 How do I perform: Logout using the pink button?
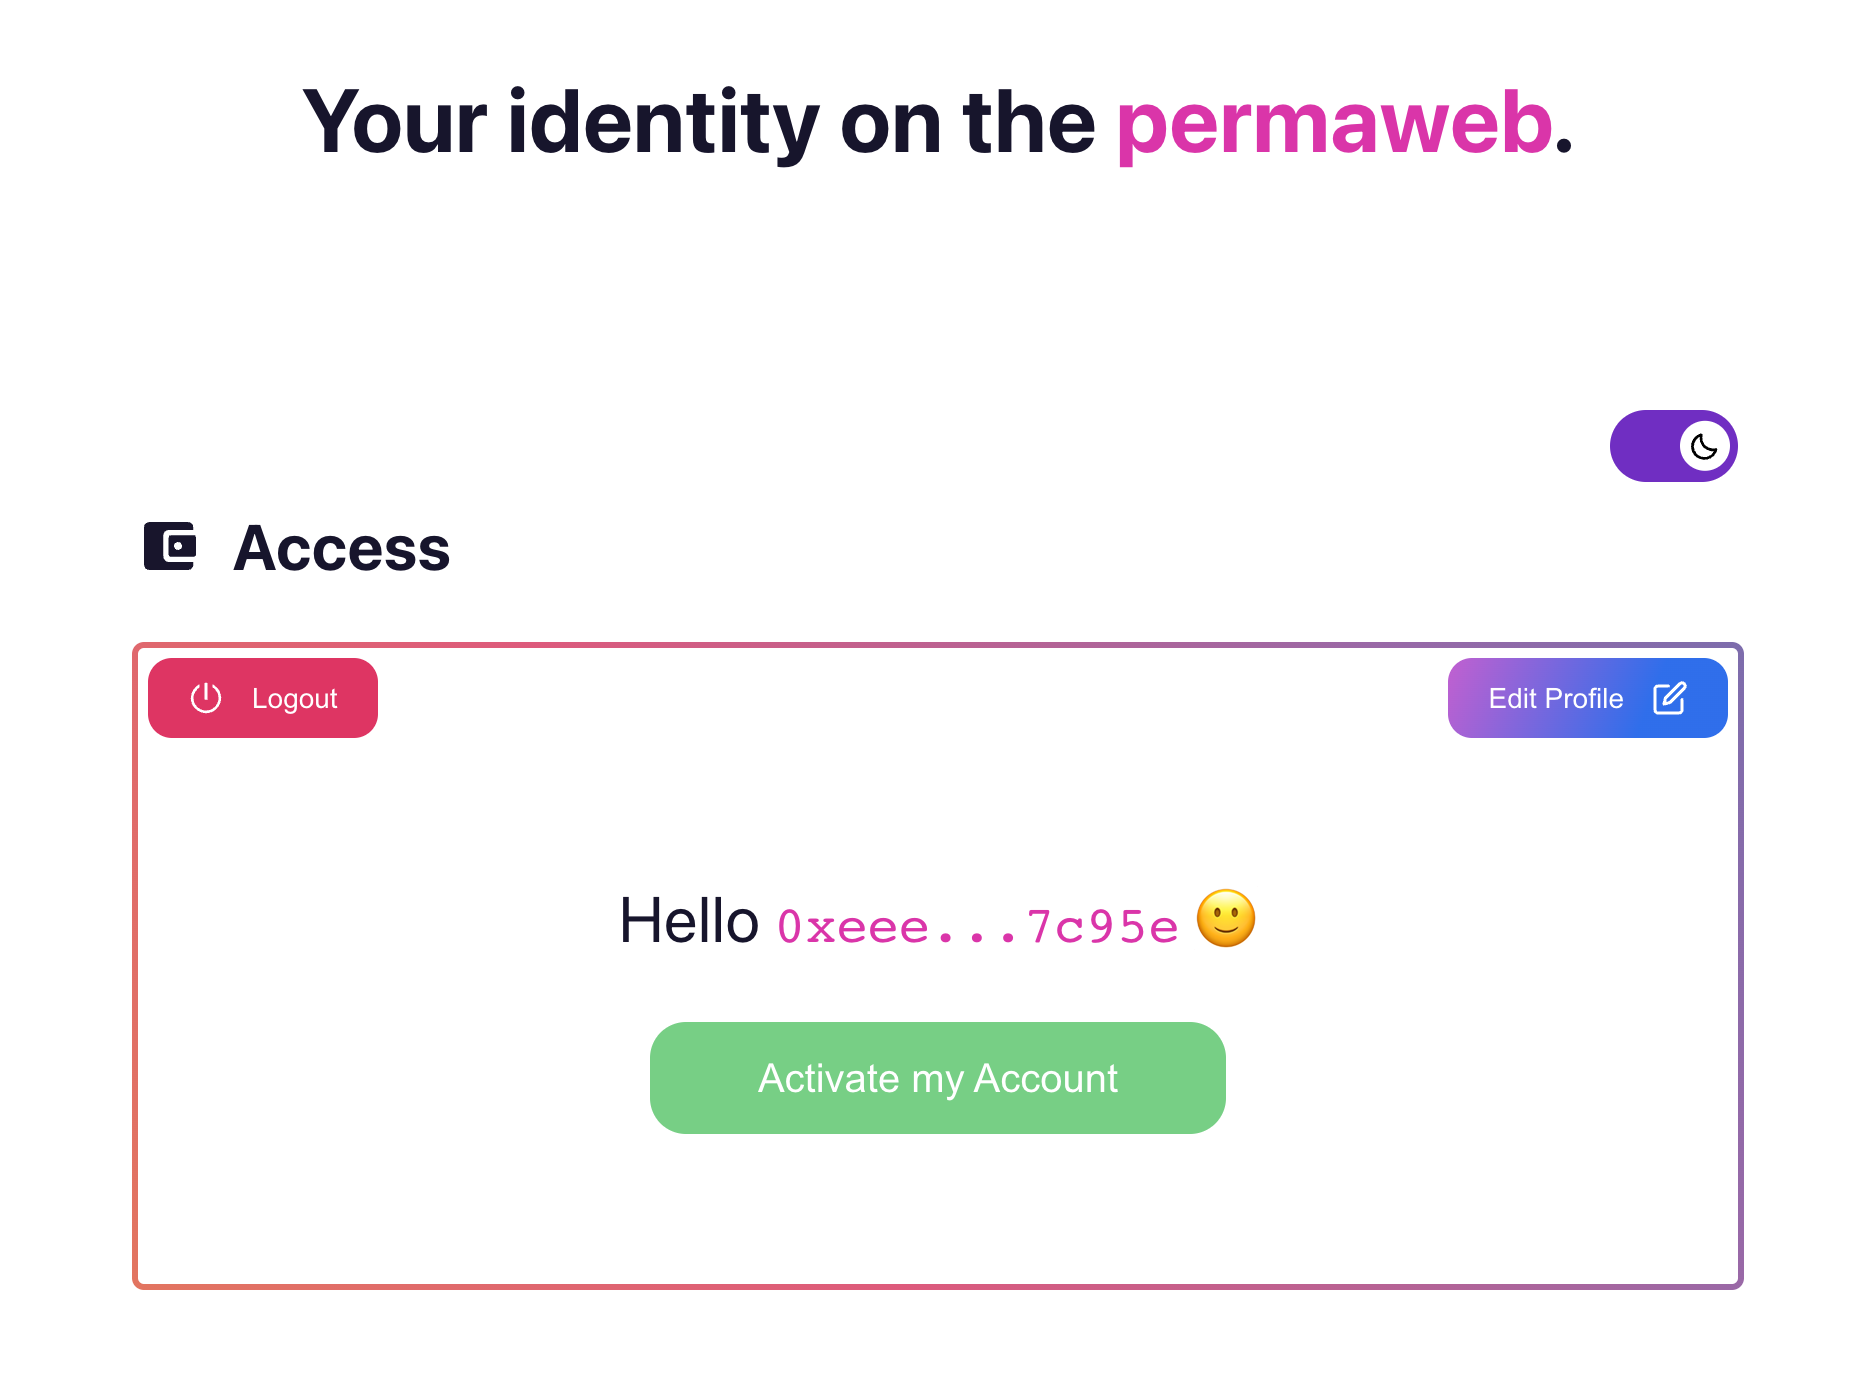[x=262, y=697]
